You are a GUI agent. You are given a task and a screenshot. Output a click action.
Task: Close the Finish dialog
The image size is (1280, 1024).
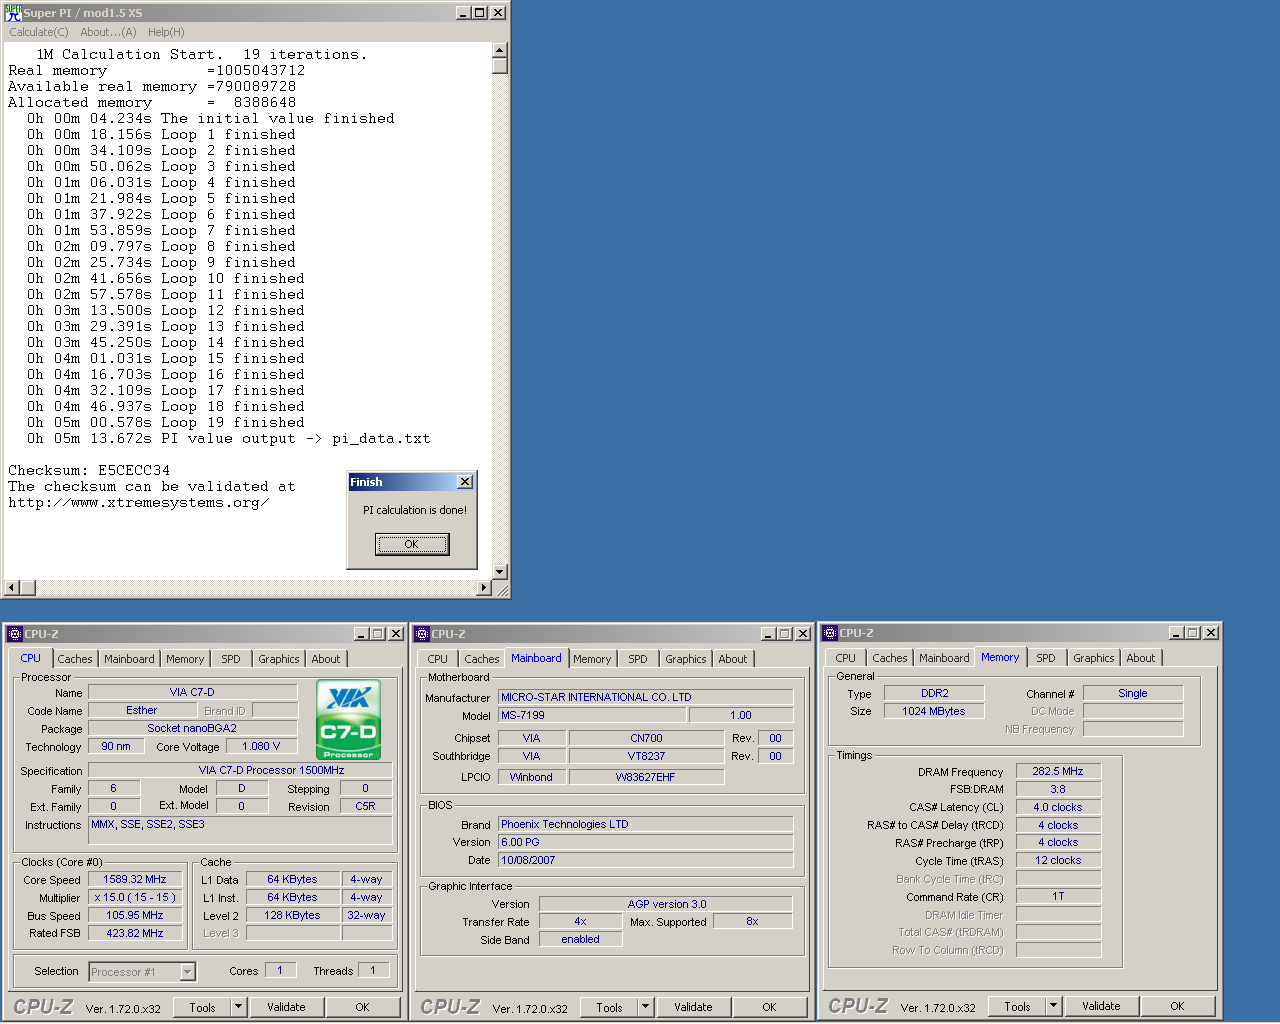click(465, 482)
